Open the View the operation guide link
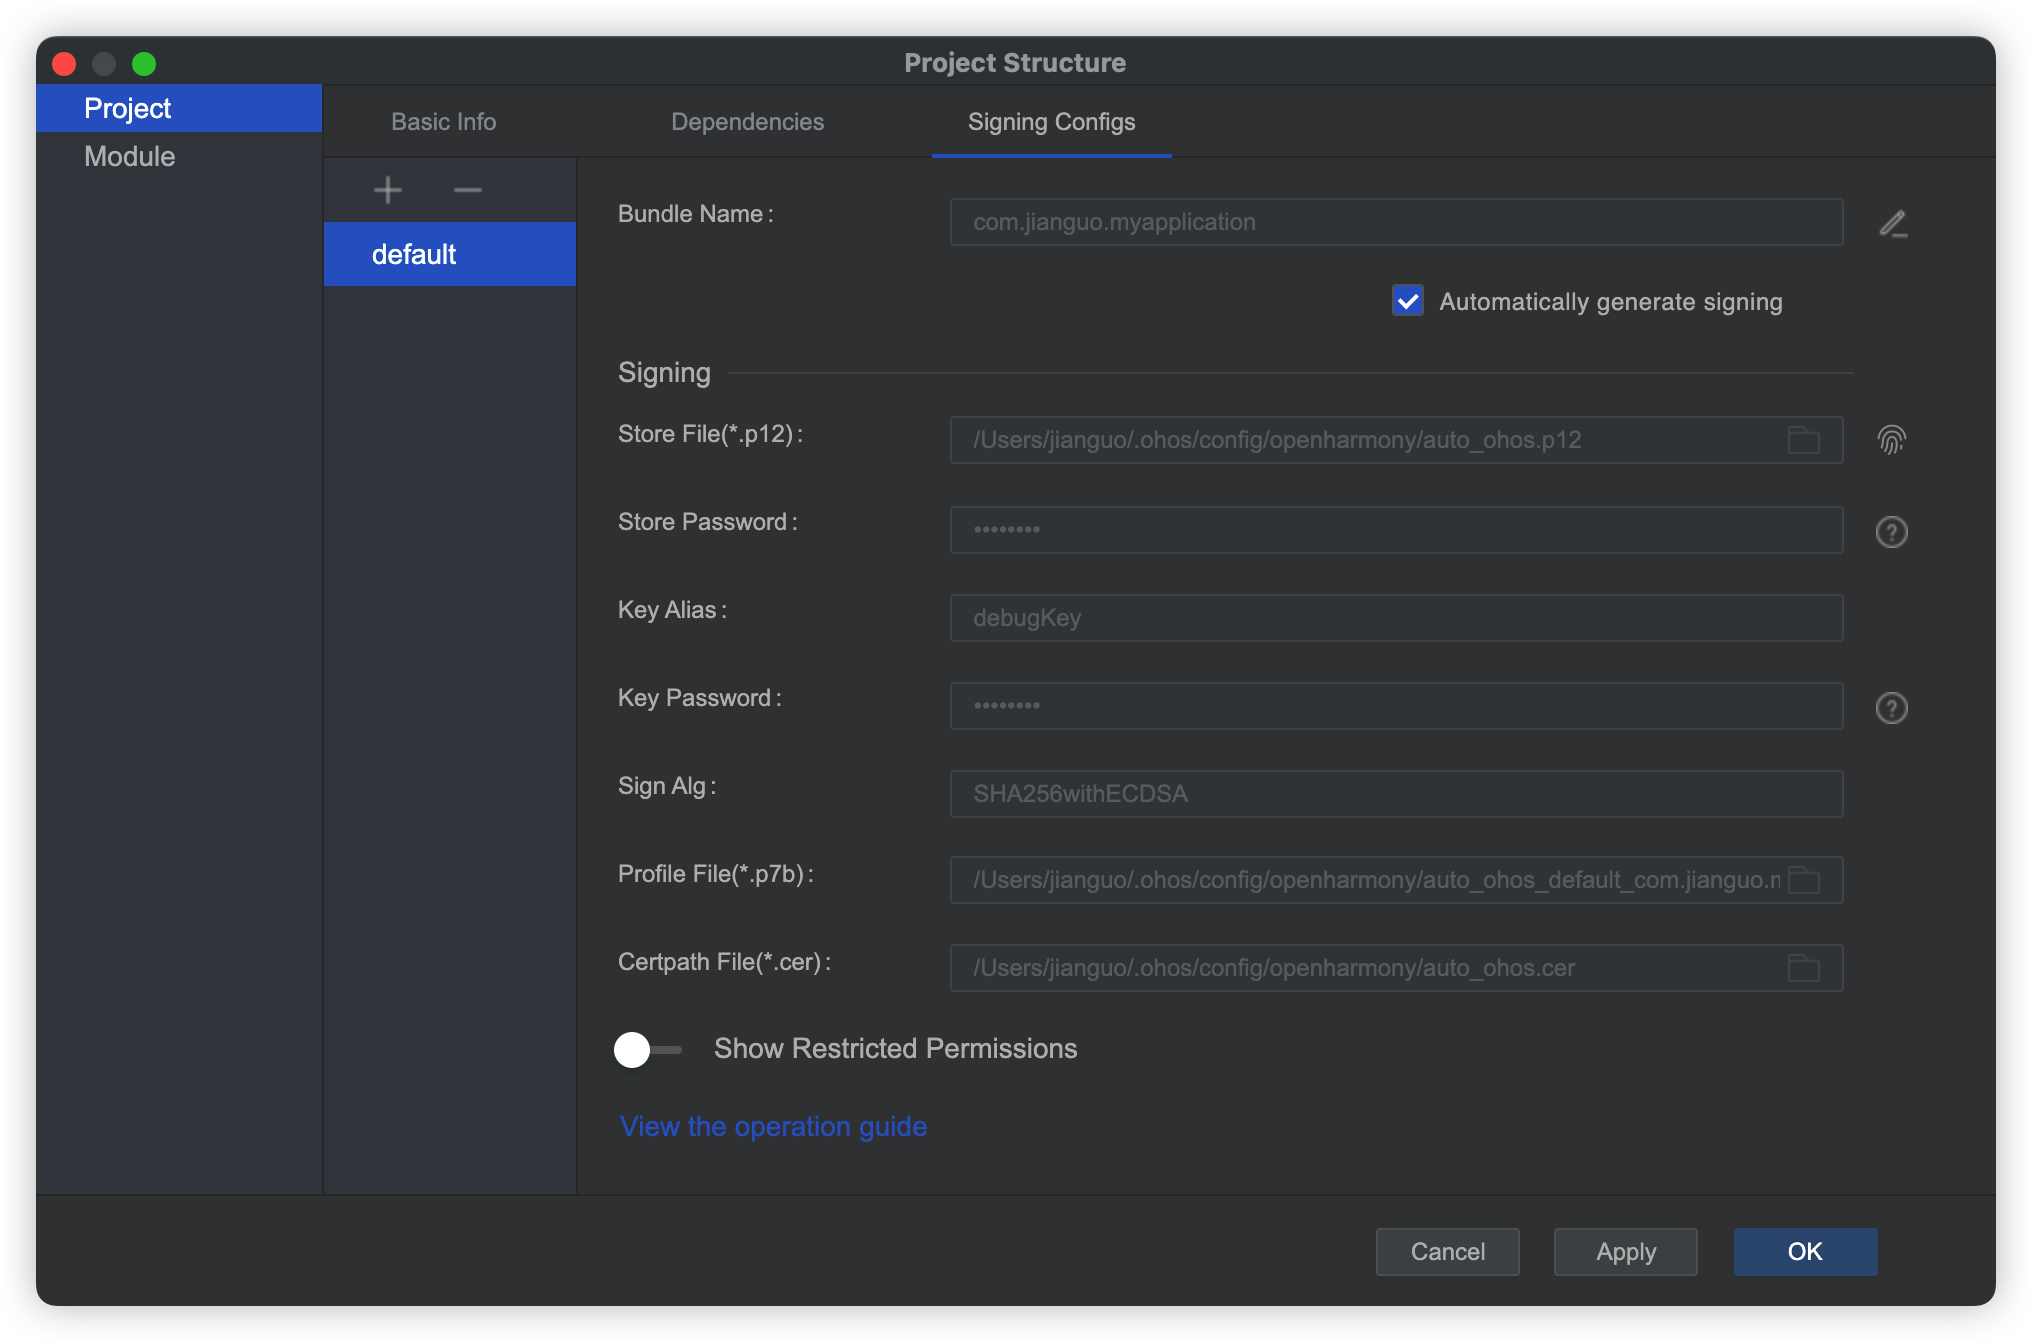This screenshot has width=2032, height=1342. 773,1126
